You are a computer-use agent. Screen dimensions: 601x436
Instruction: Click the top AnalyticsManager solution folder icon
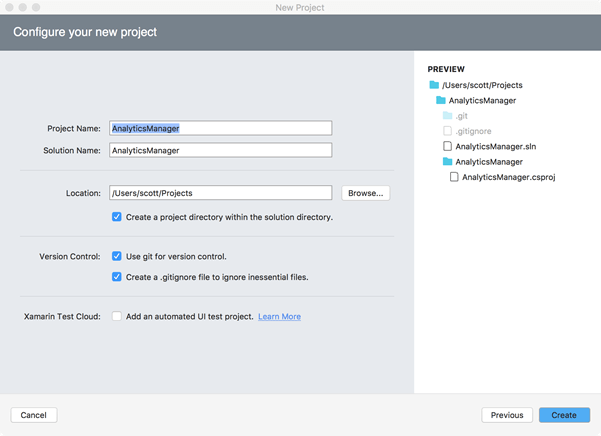click(x=440, y=101)
